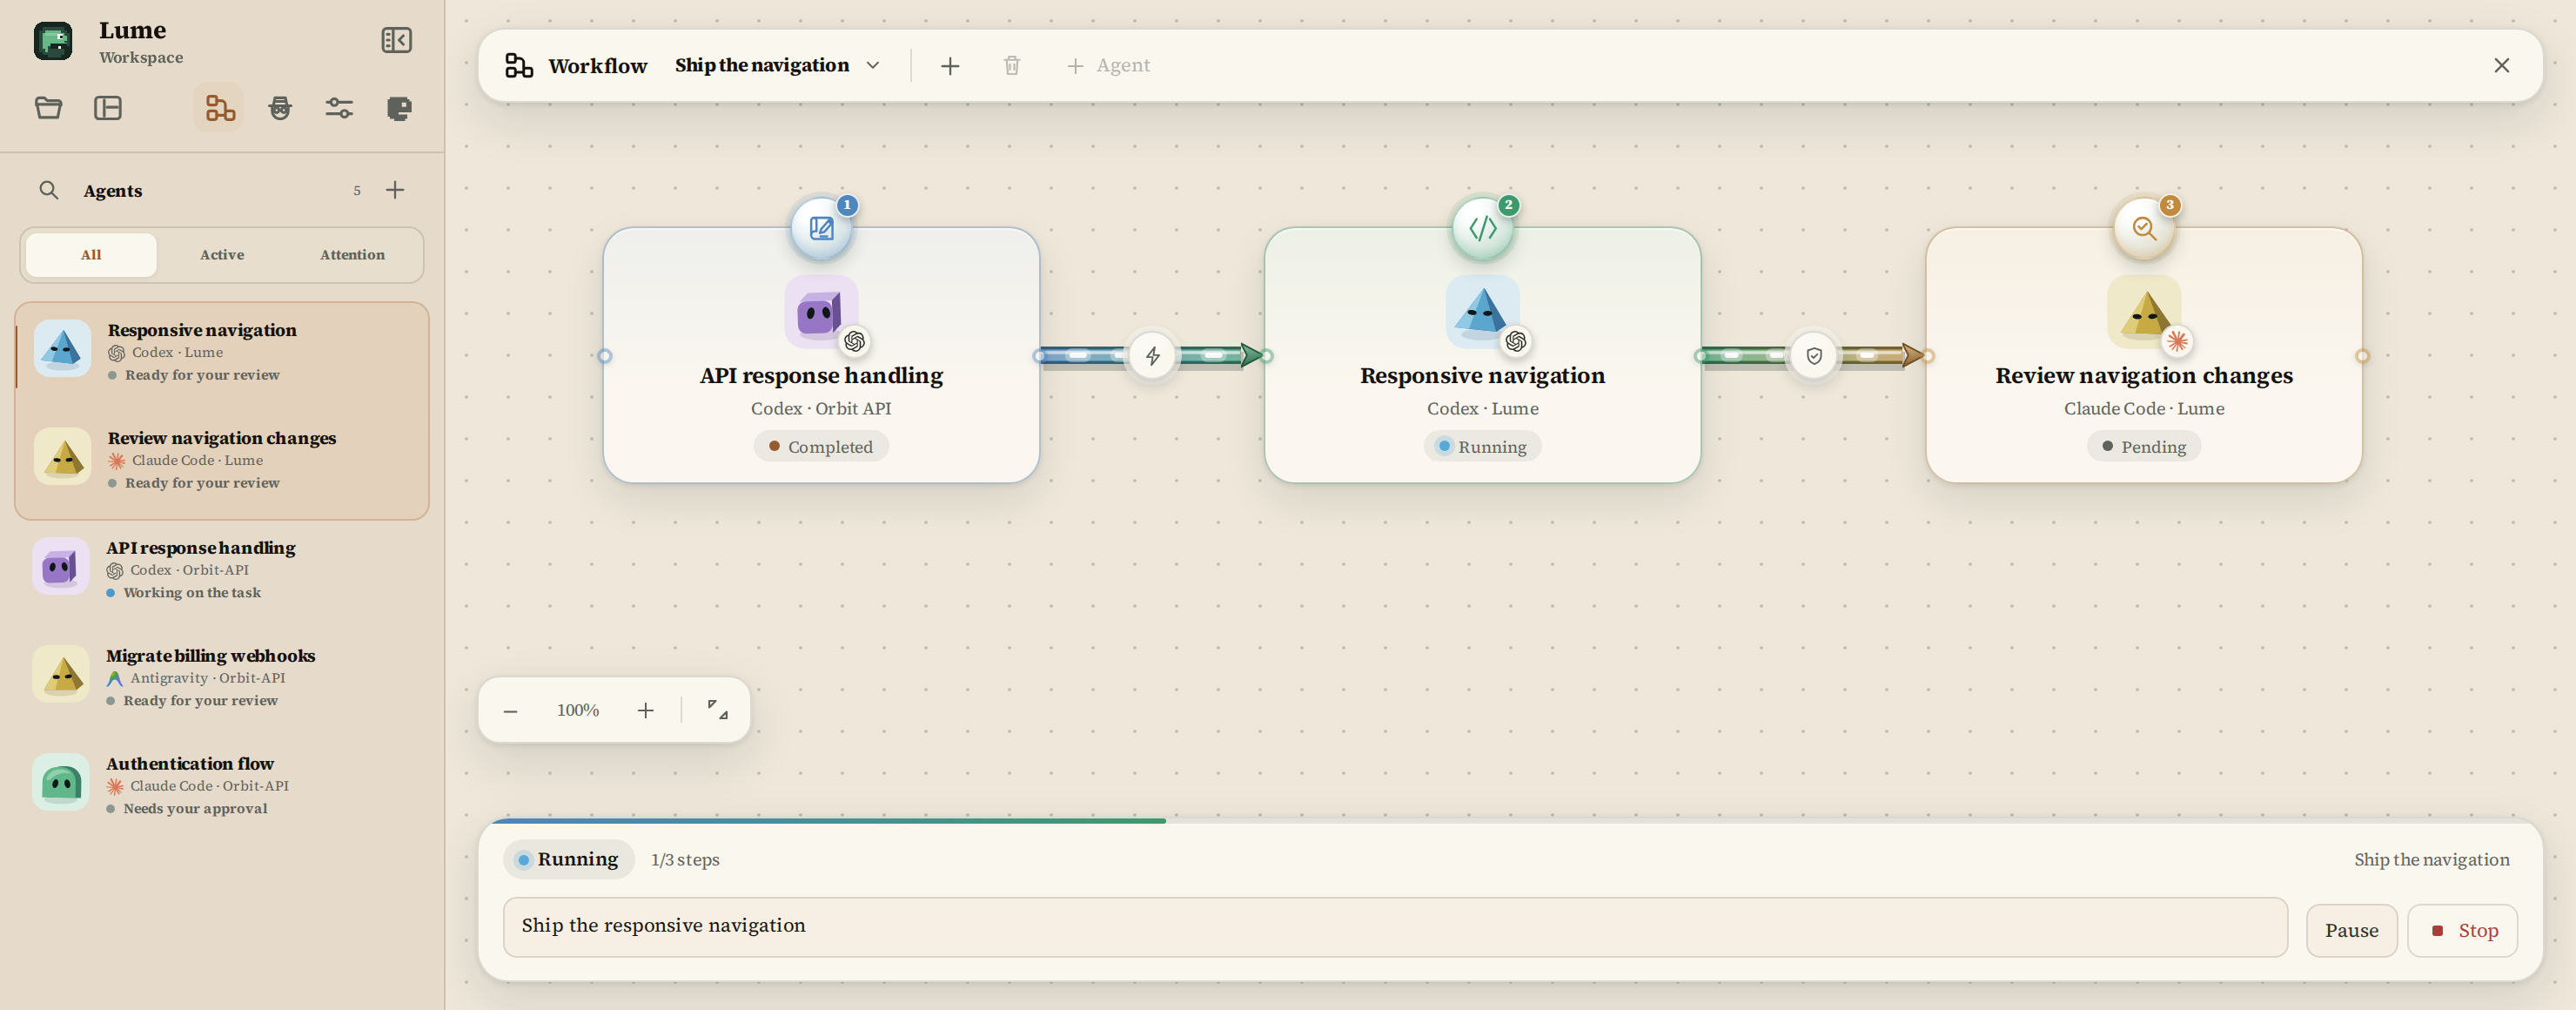Viewport: 2576px width, 1010px height.
Task: Open the layout panel icon in sidebar
Action: 108,108
